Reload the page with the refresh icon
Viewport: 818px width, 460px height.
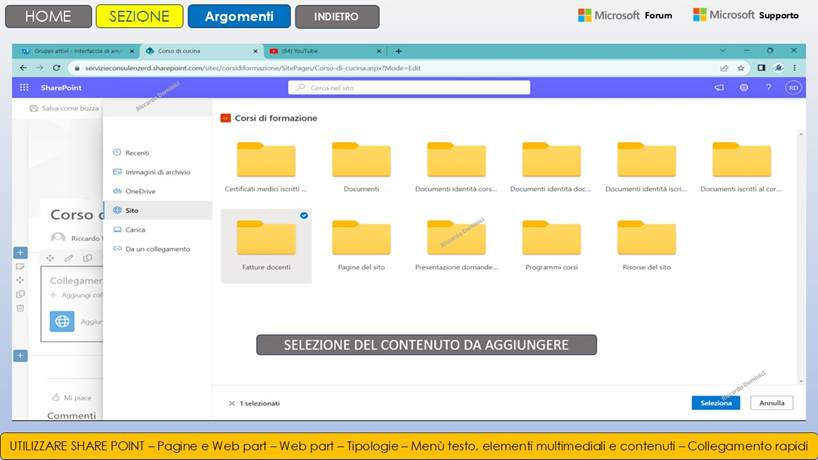point(56,68)
